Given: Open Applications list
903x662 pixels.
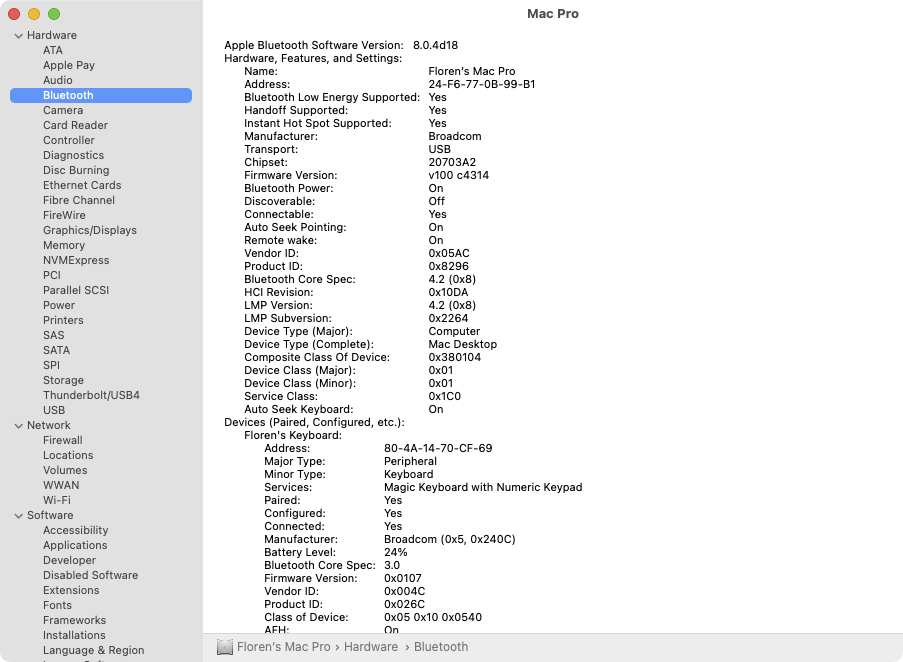Looking at the screenshot, I should 75,545.
